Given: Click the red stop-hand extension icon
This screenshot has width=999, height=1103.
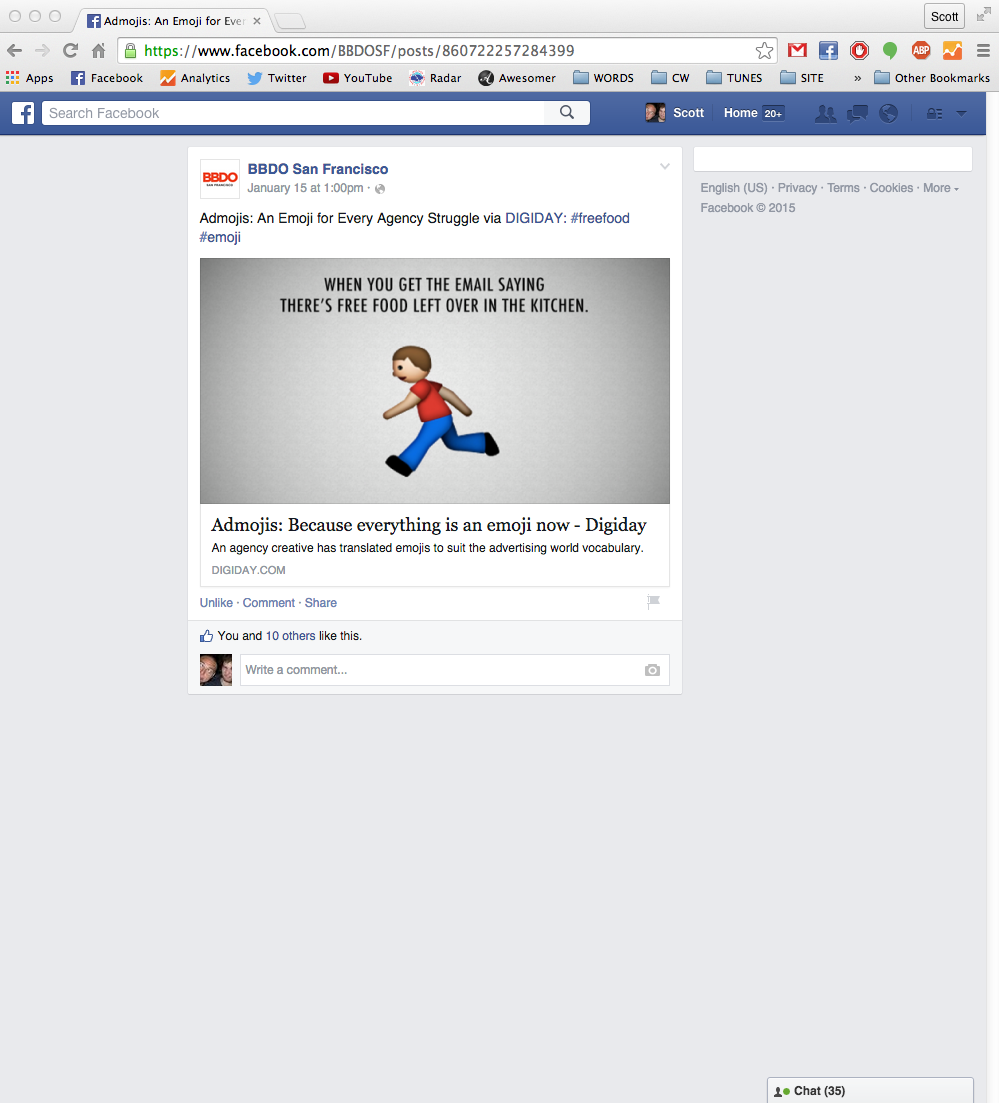Looking at the screenshot, I should point(859,51).
